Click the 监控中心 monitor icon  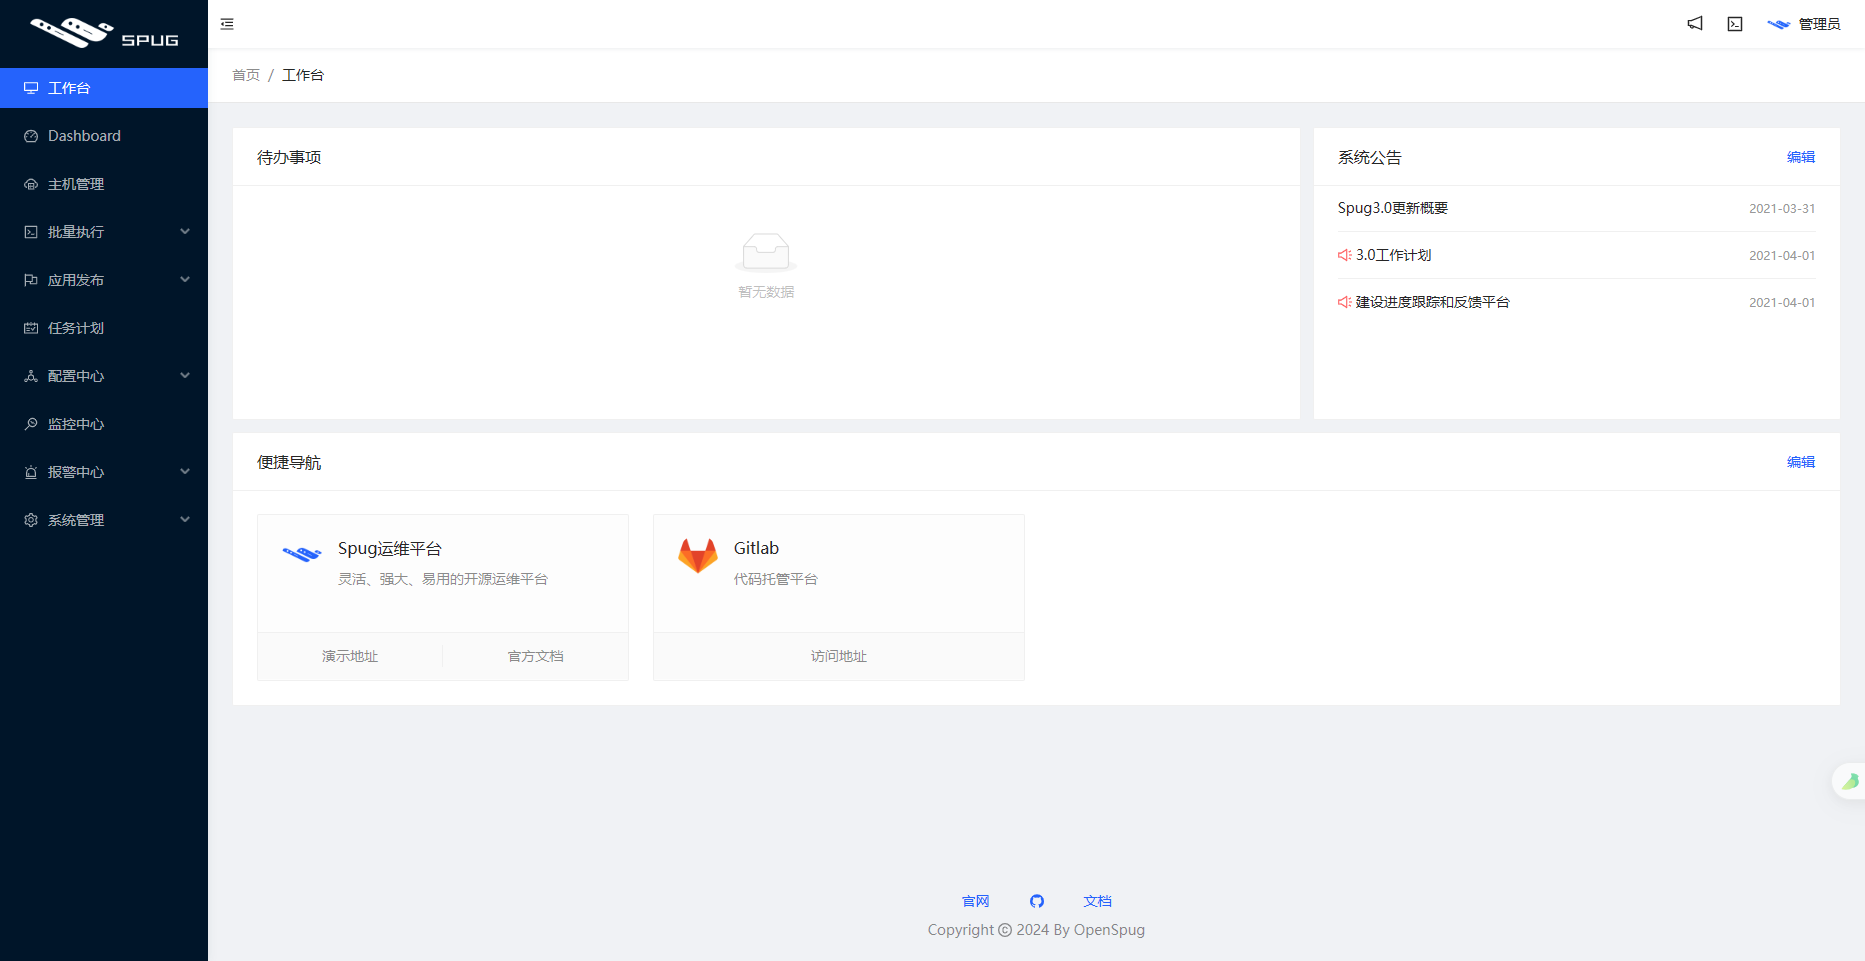(x=31, y=424)
